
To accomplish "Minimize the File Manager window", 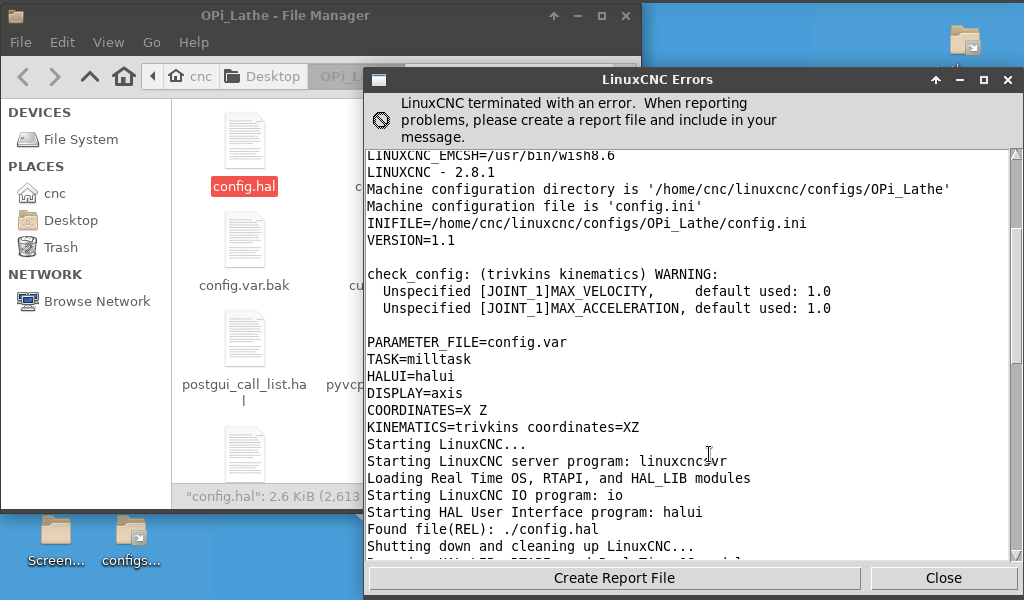I will [x=578, y=16].
